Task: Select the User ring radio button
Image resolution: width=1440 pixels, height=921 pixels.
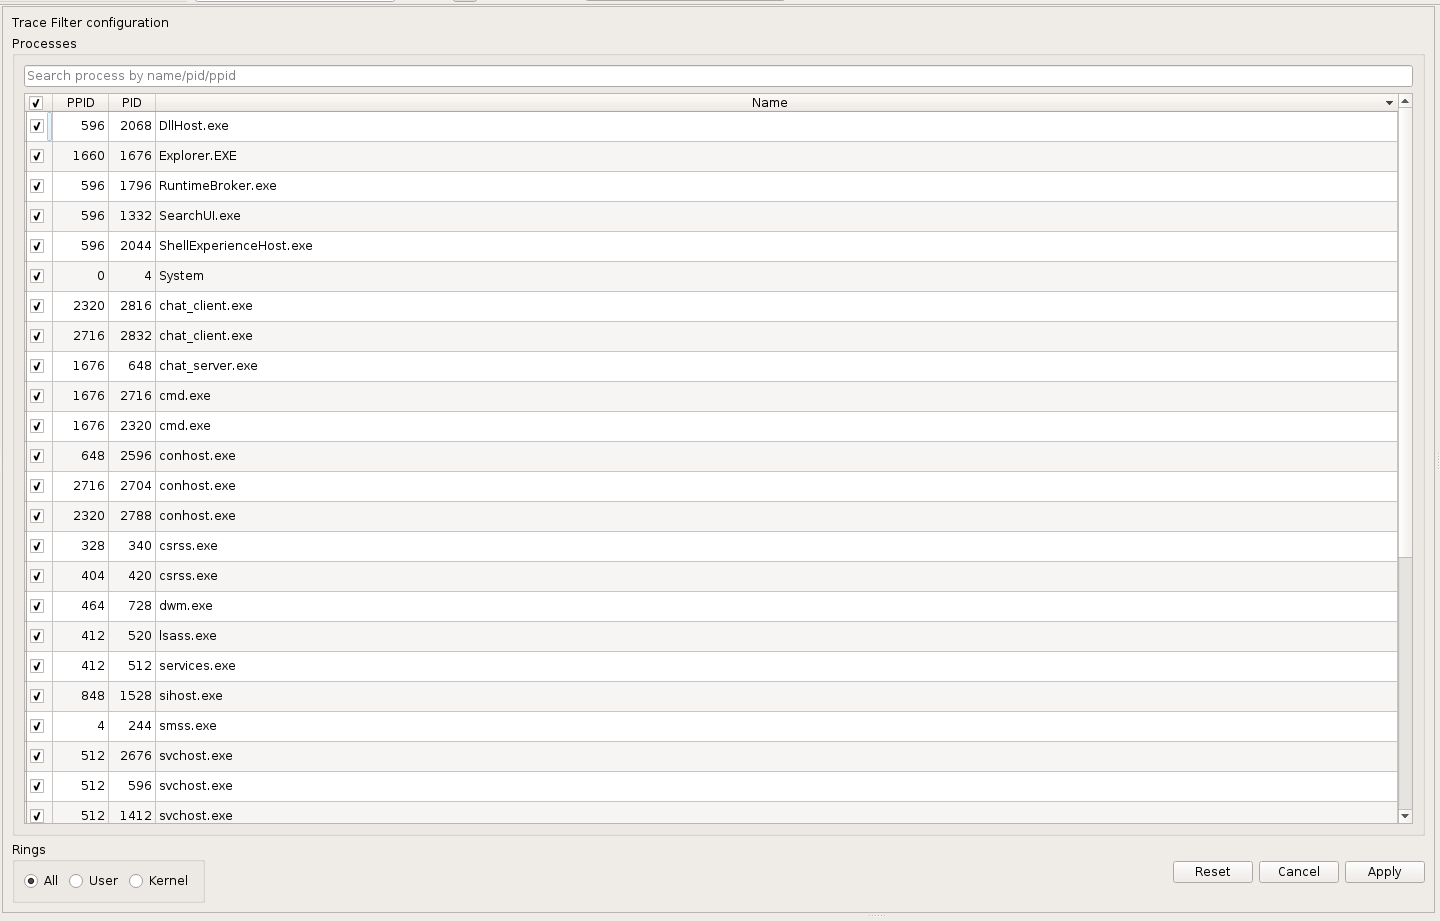Action: pos(76,881)
